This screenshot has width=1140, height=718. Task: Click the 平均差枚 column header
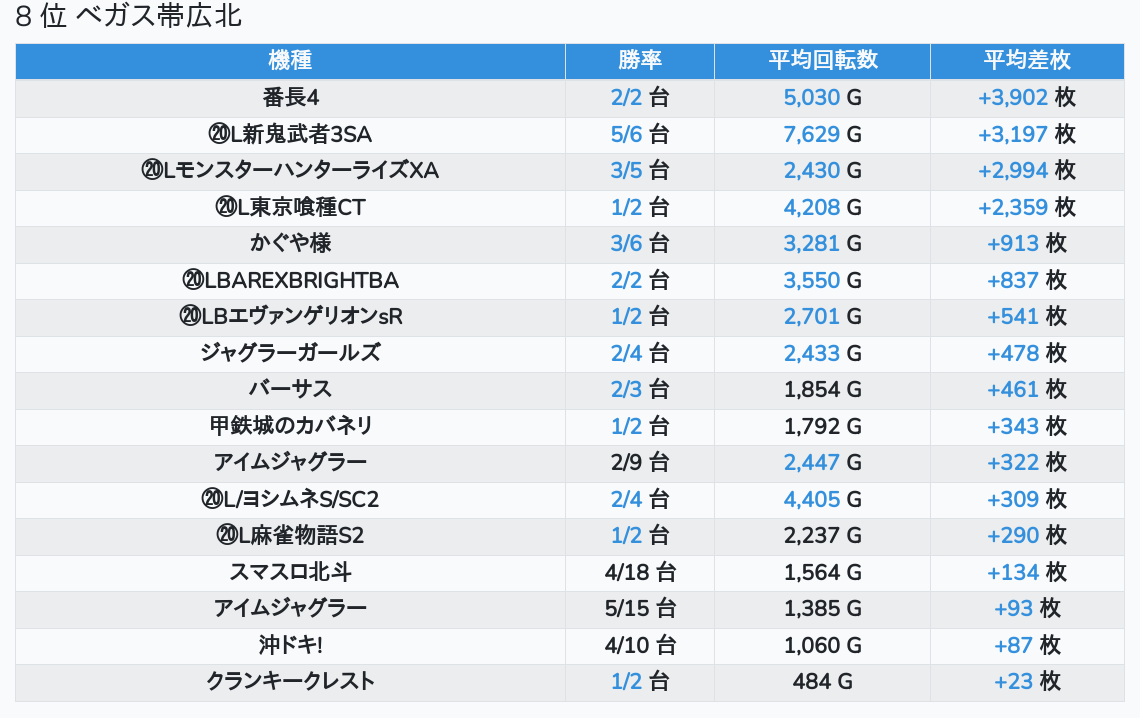point(1026,60)
